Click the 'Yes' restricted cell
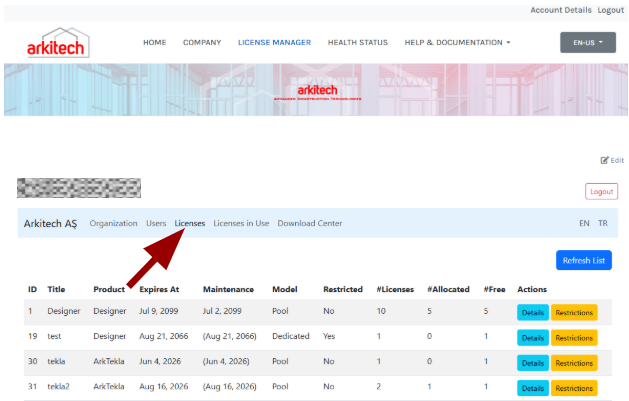This screenshot has height=401, width=629. pyautogui.click(x=329, y=336)
